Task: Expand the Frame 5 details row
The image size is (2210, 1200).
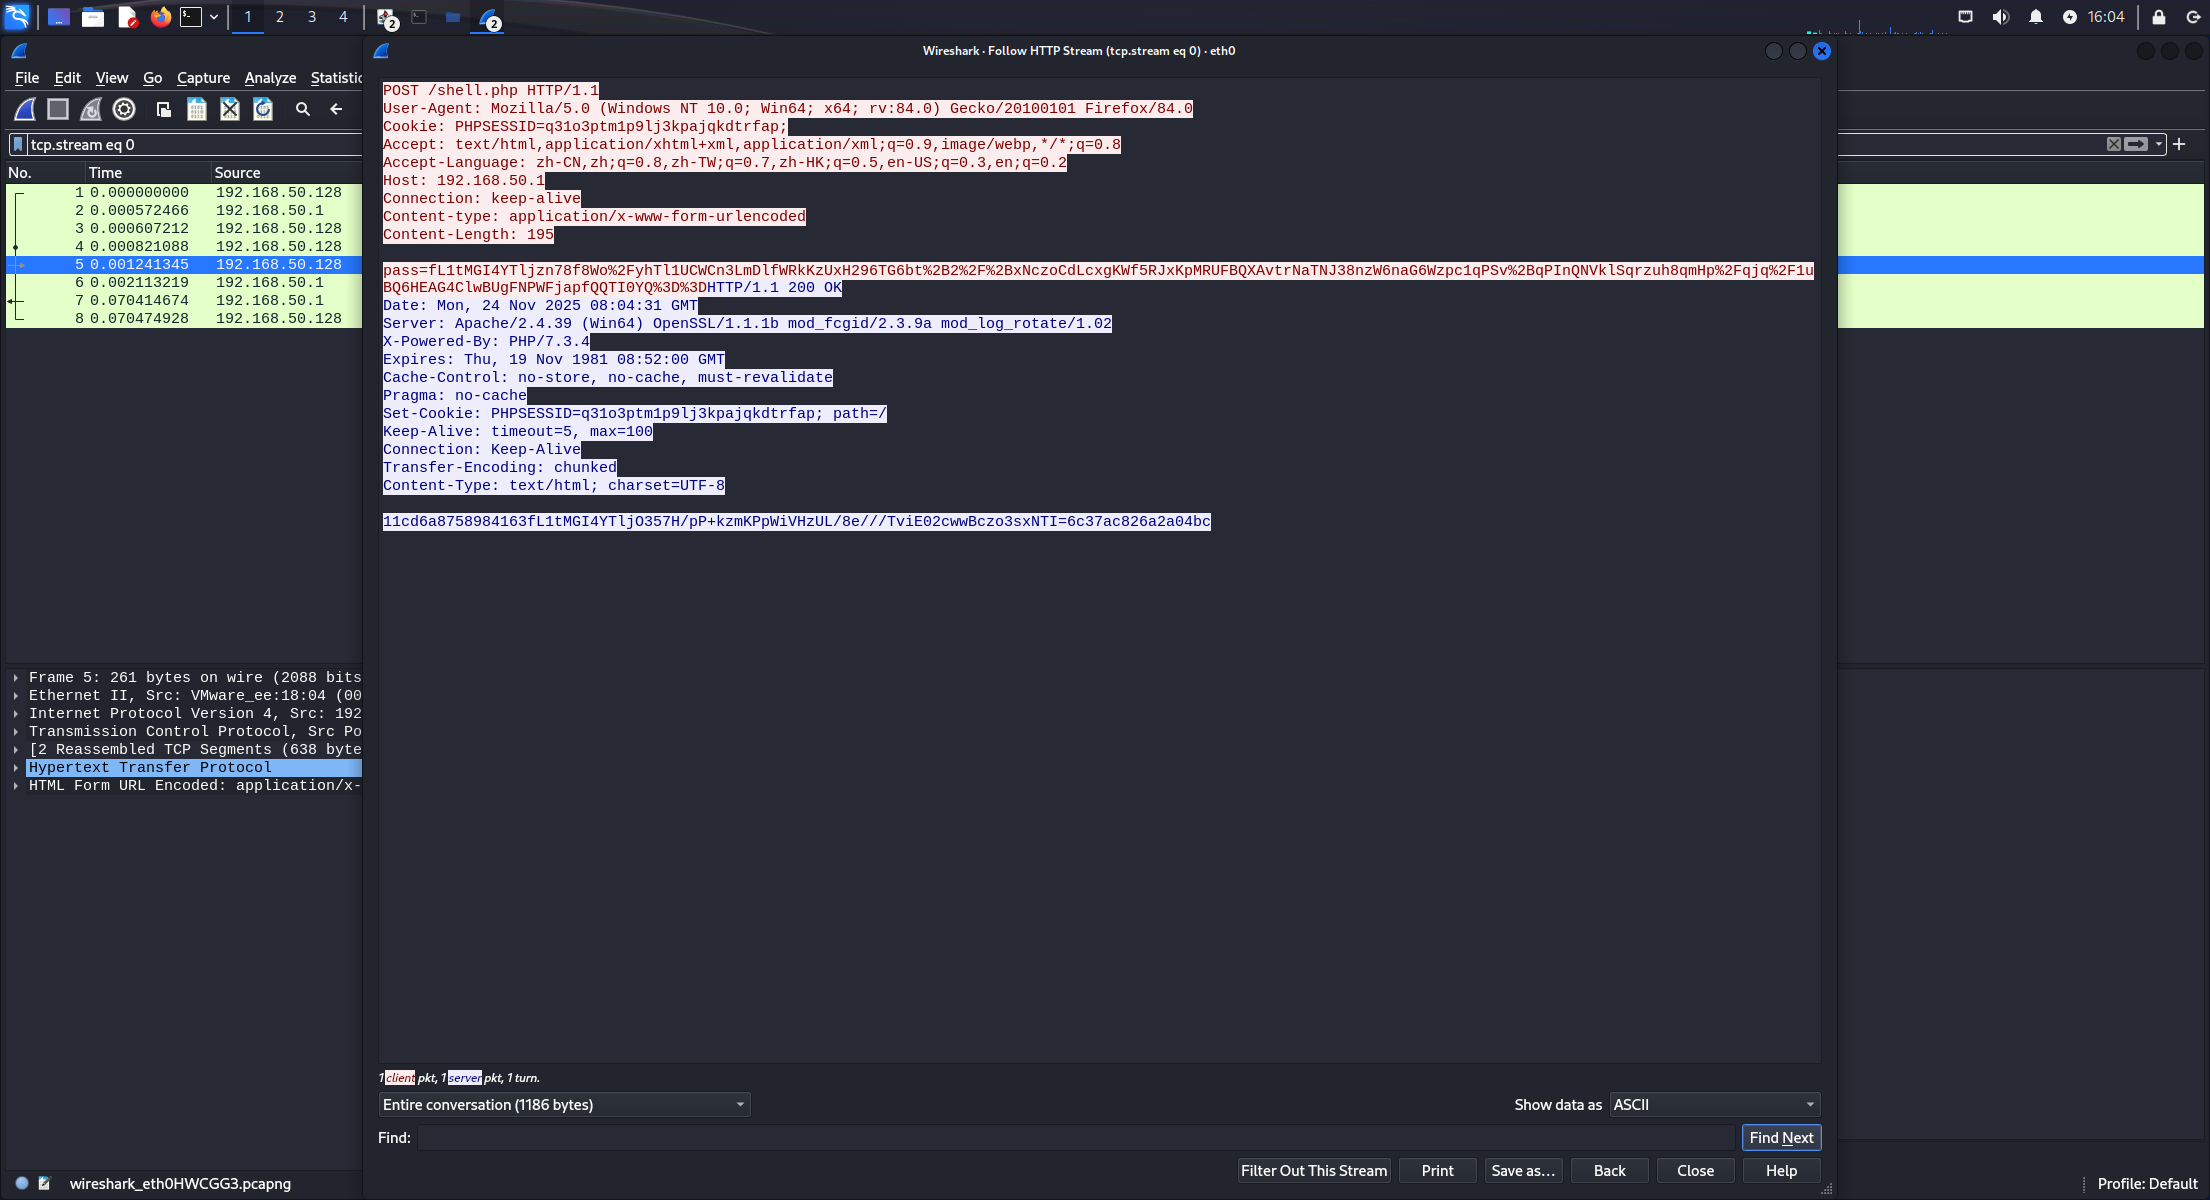Action: point(16,678)
